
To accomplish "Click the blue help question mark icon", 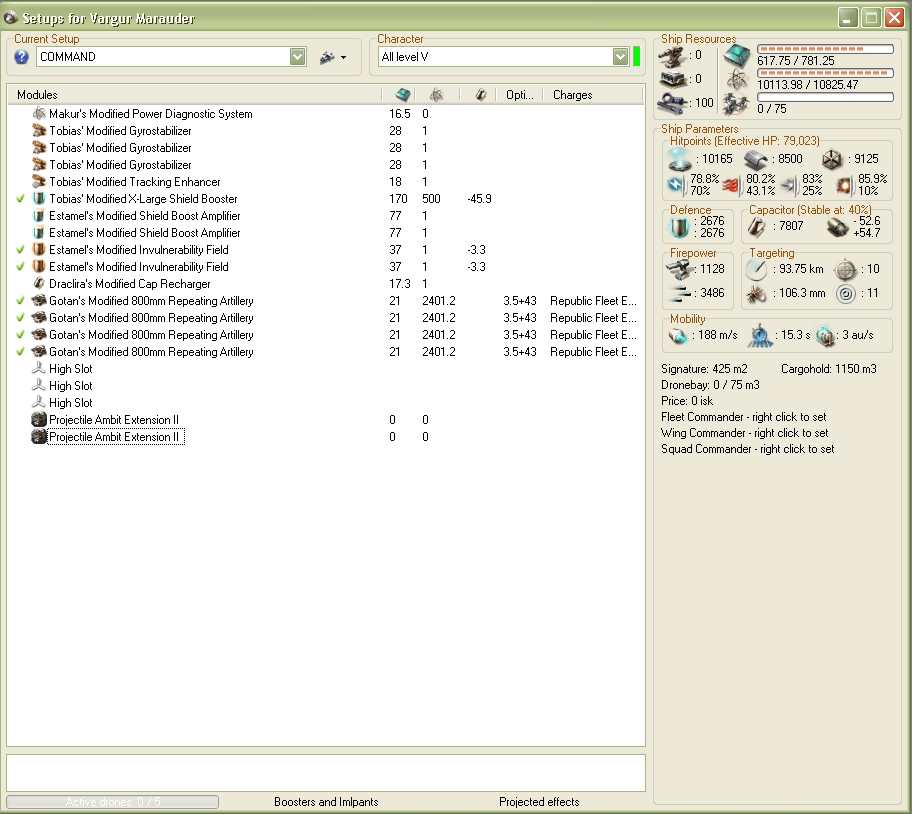I will [x=22, y=57].
